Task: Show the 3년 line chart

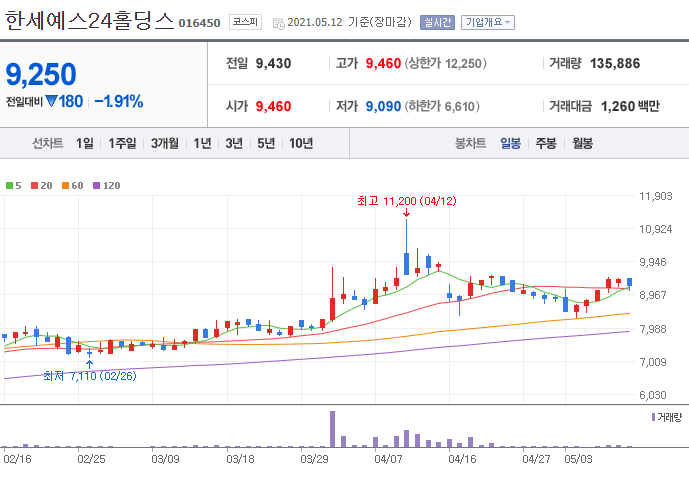Action: pyautogui.click(x=234, y=143)
